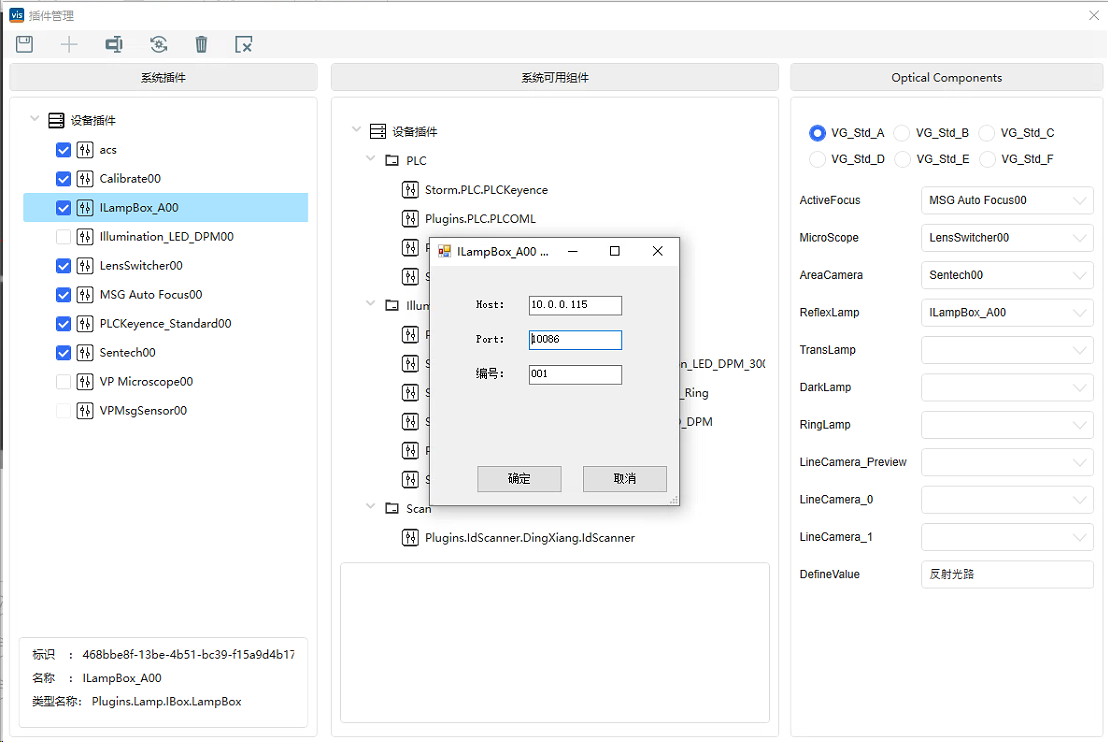Select the PLCKeyence_Standard00 tree item
The height and width of the screenshot is (742, 1108).
[x=165, y=324]
